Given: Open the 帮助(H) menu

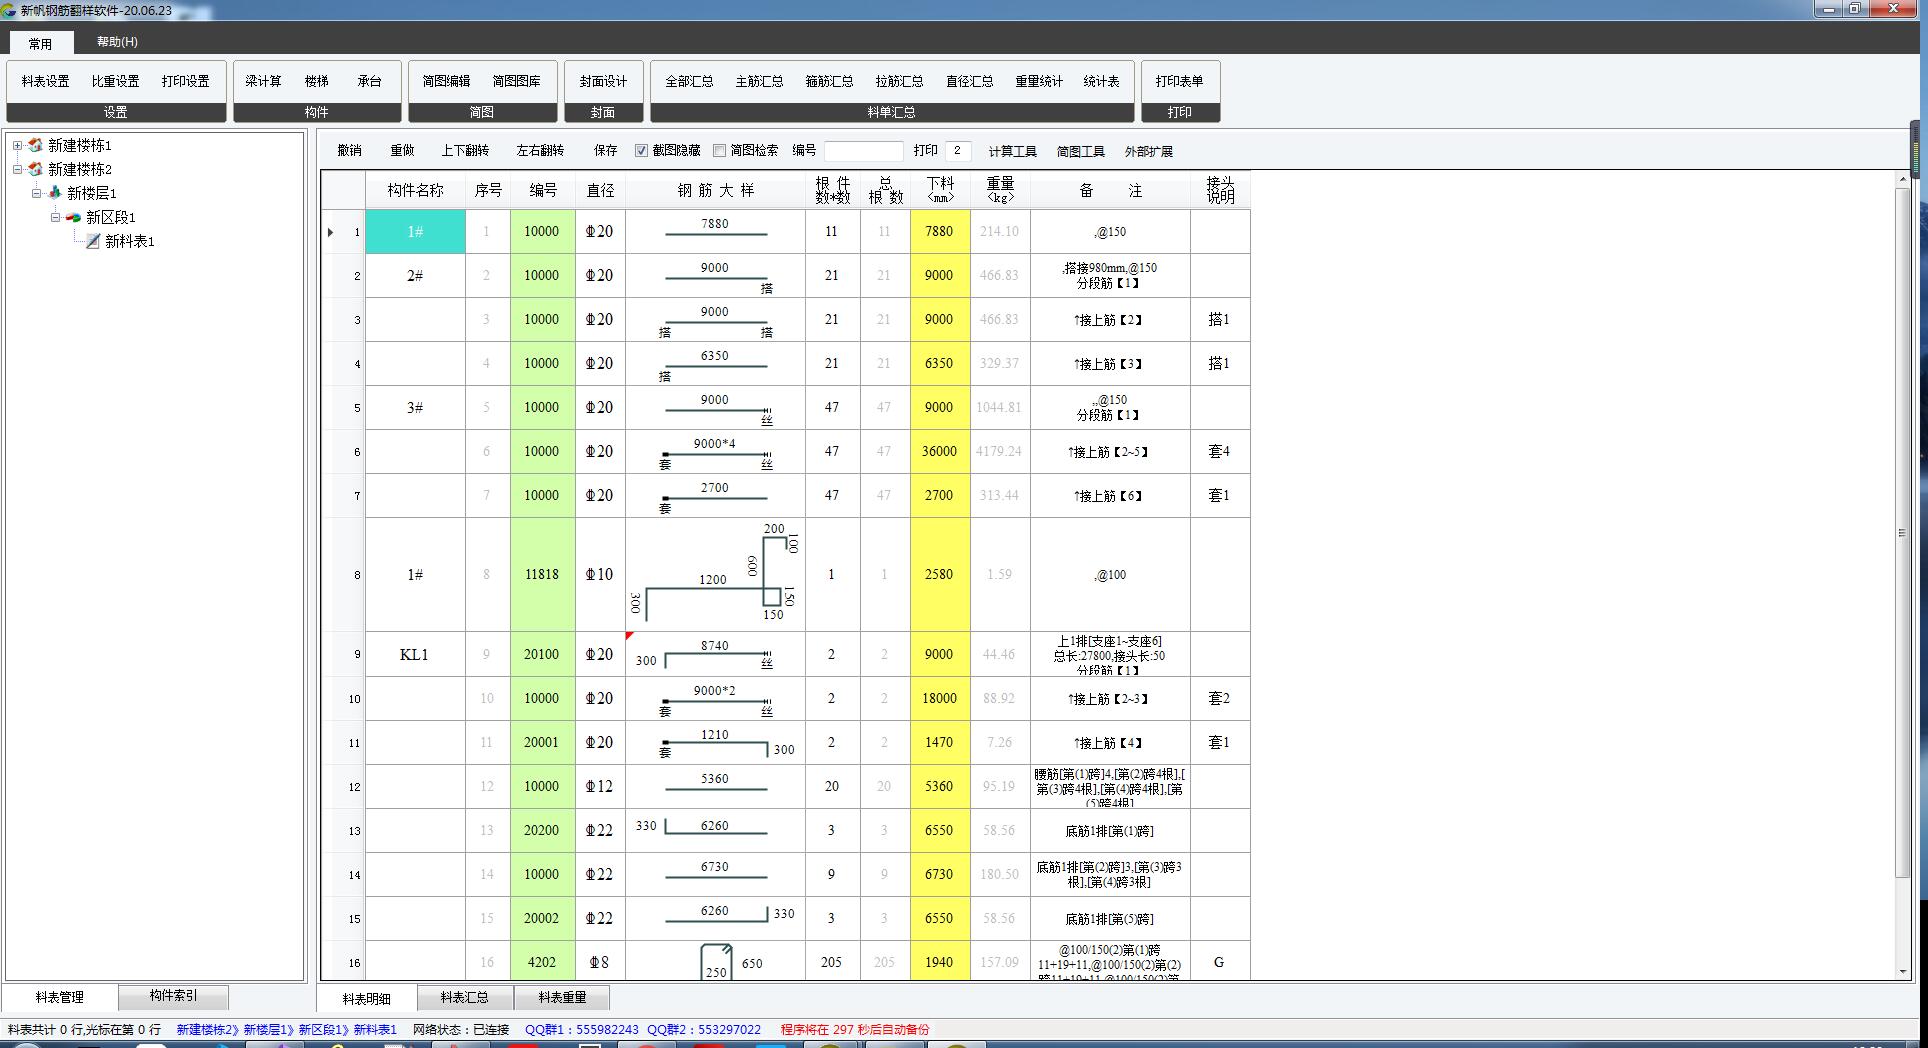Looking at the screenshot, I should click(117, 42).
